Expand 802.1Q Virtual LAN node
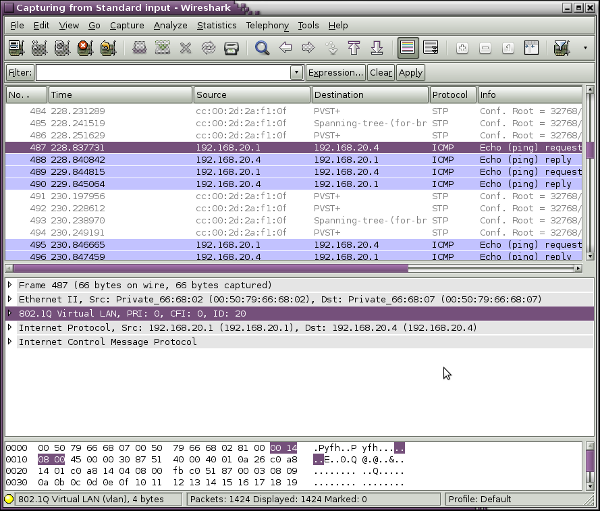 click(x=10, y=313)
